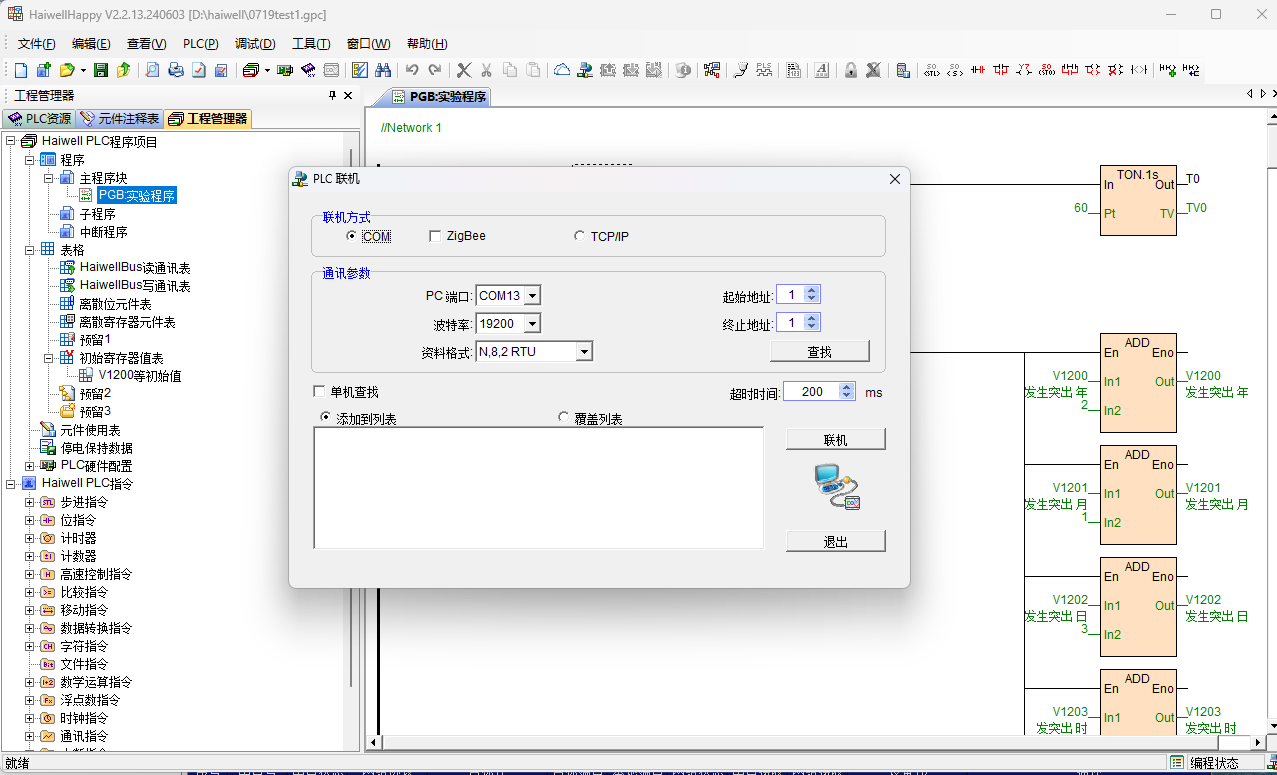1277x775 pixels.
Task: Click the PLS waveform toolbar icon
Action: pos(765,70)
